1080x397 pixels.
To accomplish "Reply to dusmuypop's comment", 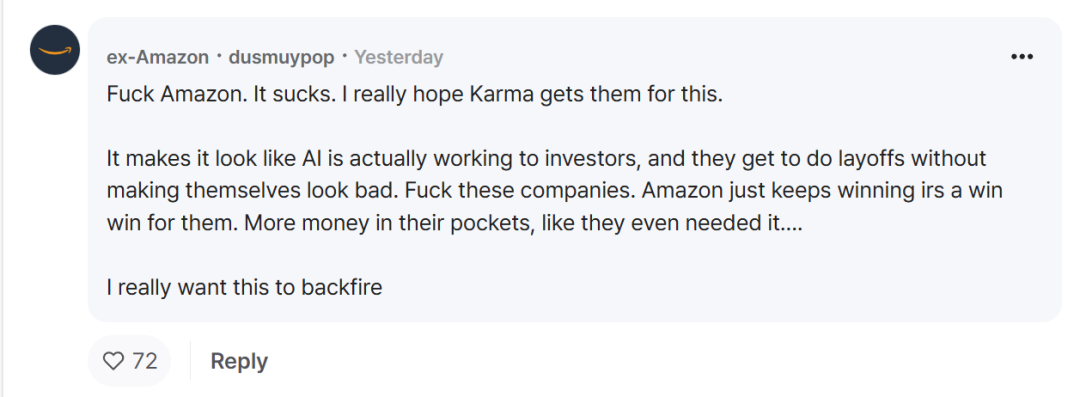I will coord(239,361).
